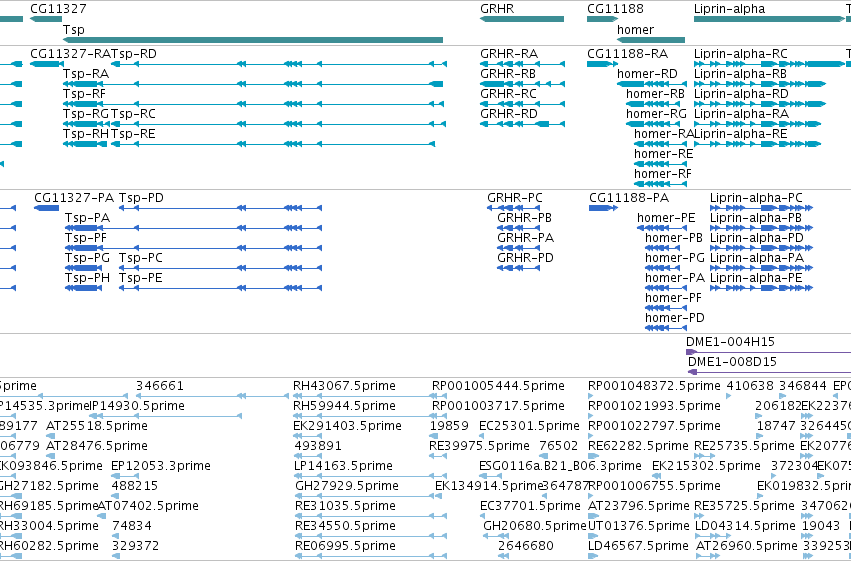
Task: Click protein homer-PE
Action: pos(666,218)
